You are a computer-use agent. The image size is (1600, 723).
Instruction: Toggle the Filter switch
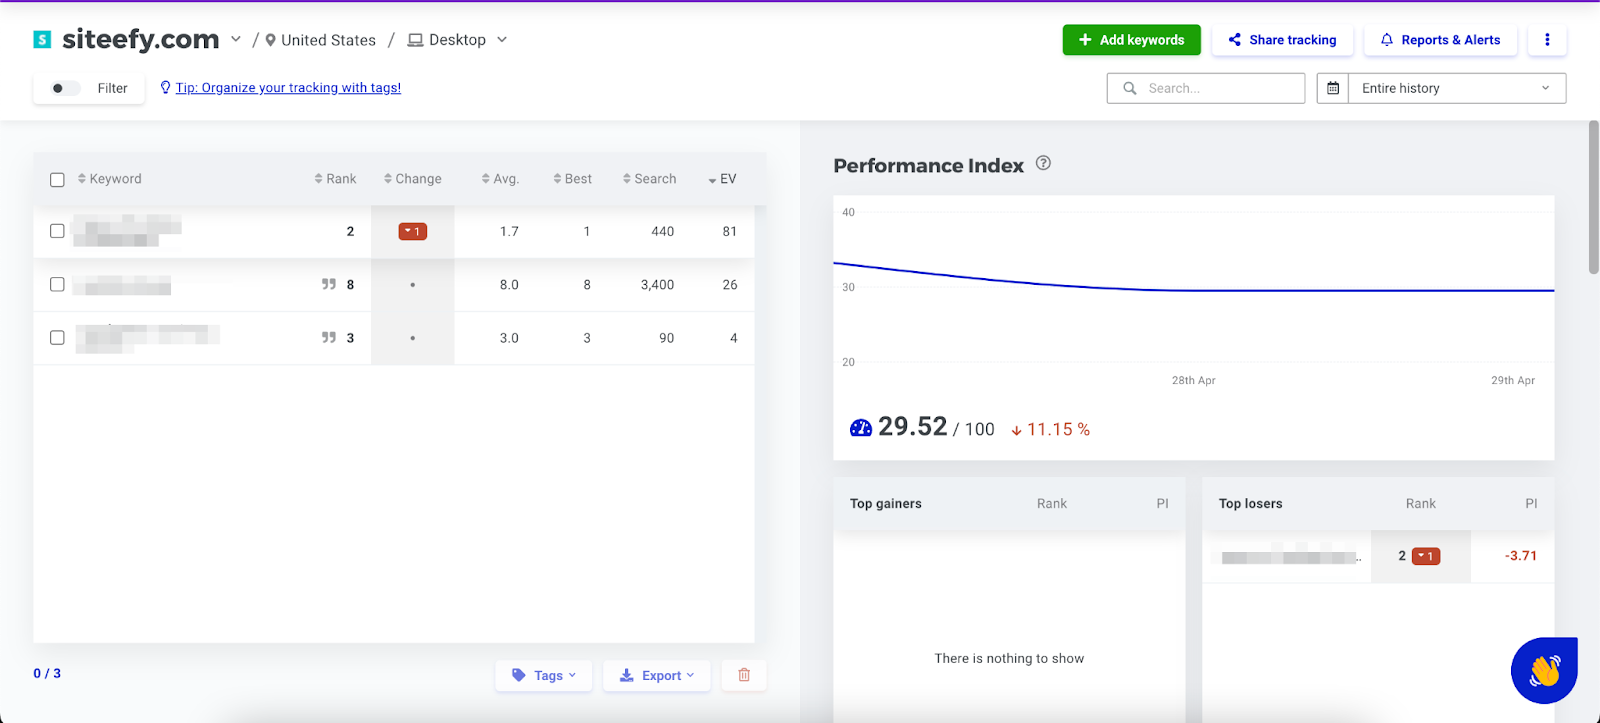64,88
